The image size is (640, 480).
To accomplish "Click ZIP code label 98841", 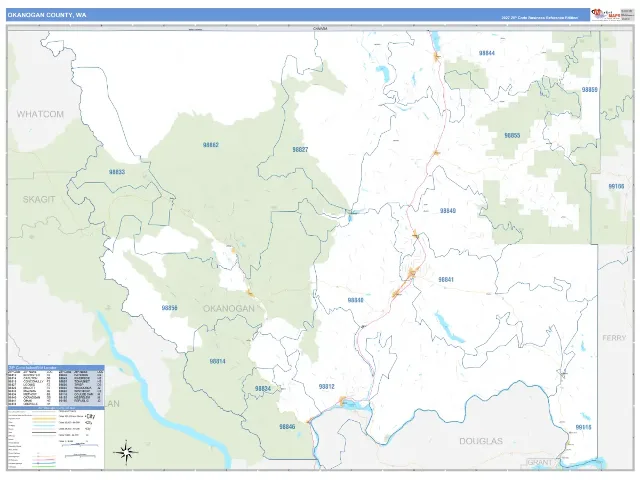I will (446, 280).
